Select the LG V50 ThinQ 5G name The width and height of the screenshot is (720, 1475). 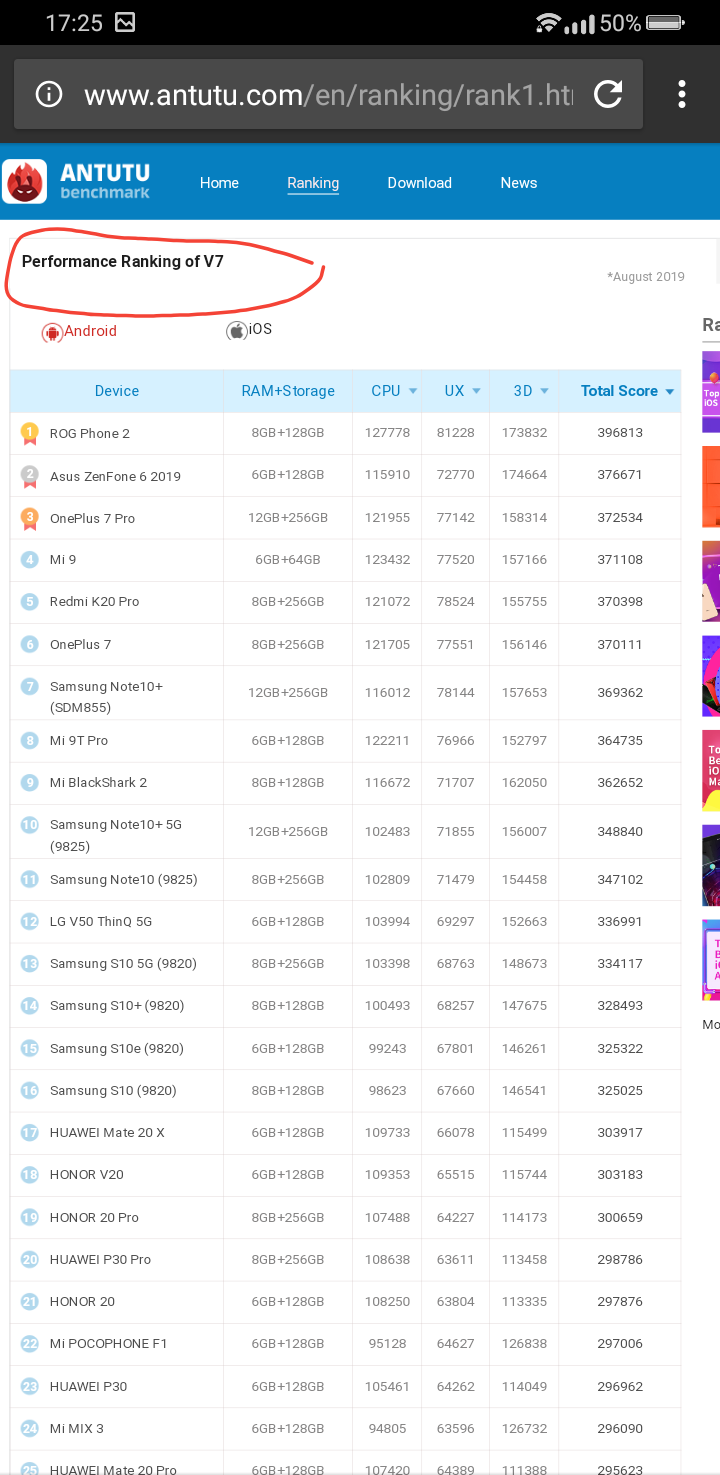pyautogui.click(x=101, y=921)
